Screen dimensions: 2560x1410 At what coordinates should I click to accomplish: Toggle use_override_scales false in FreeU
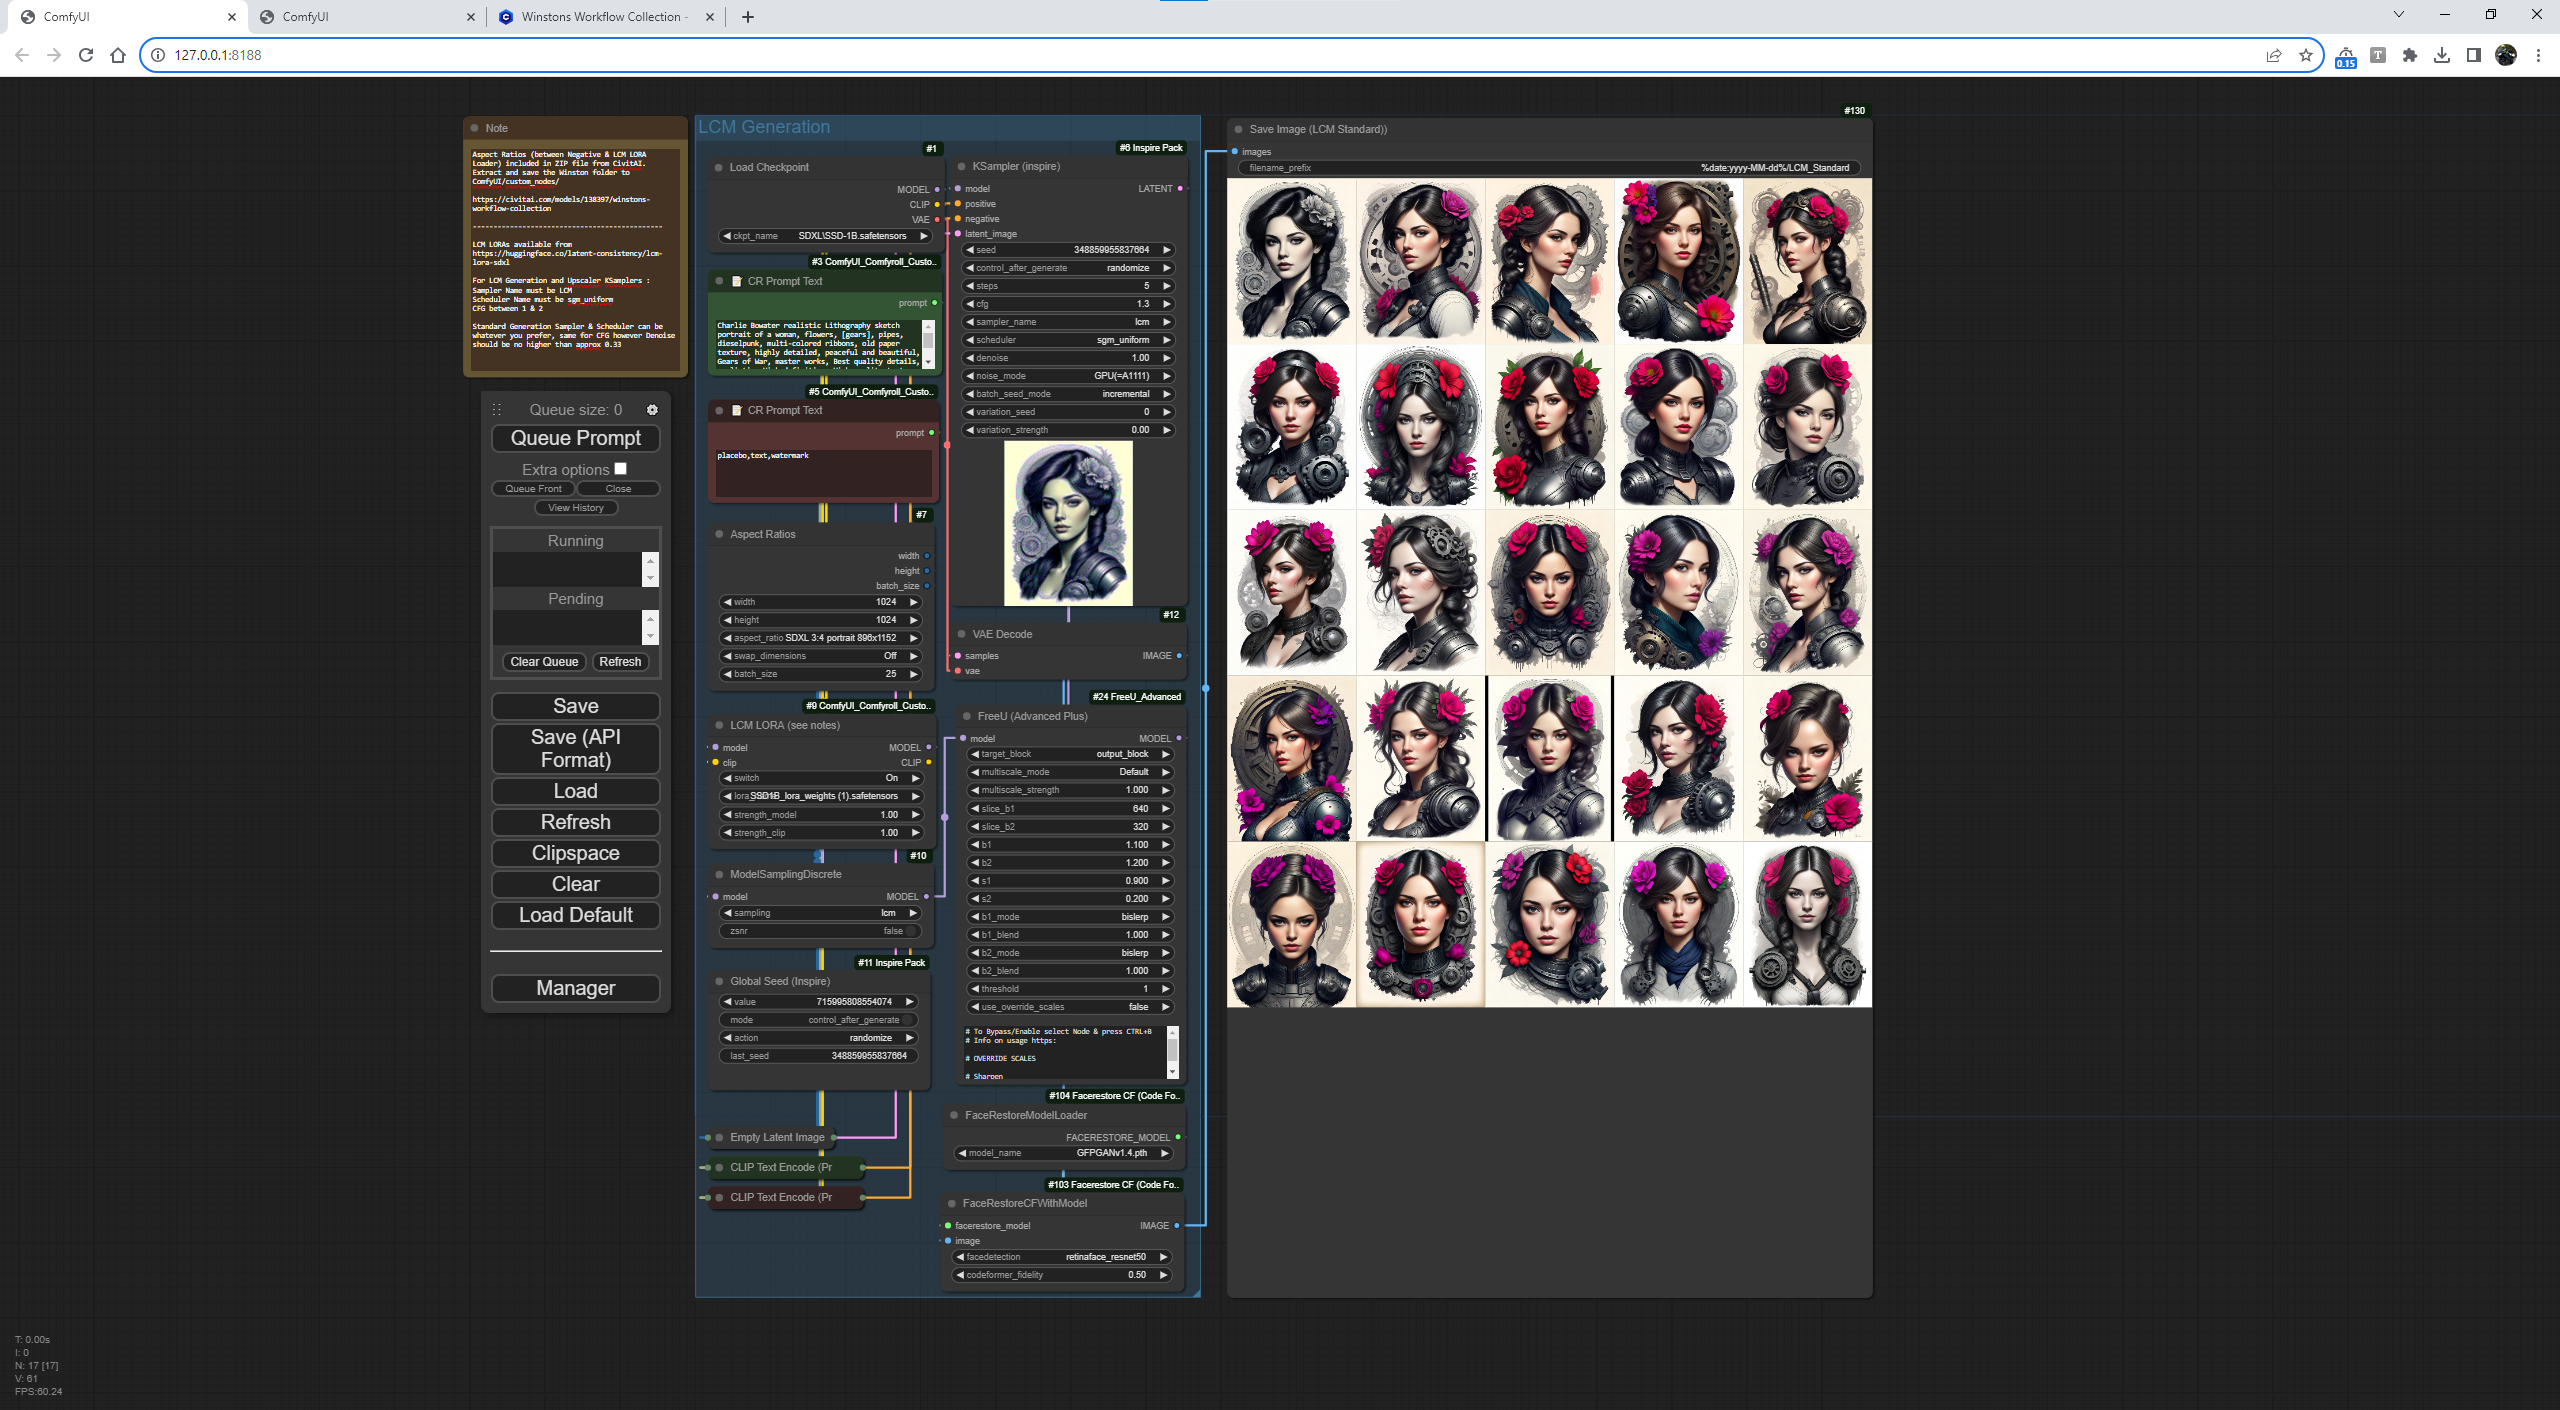tap(1068, 1007)
